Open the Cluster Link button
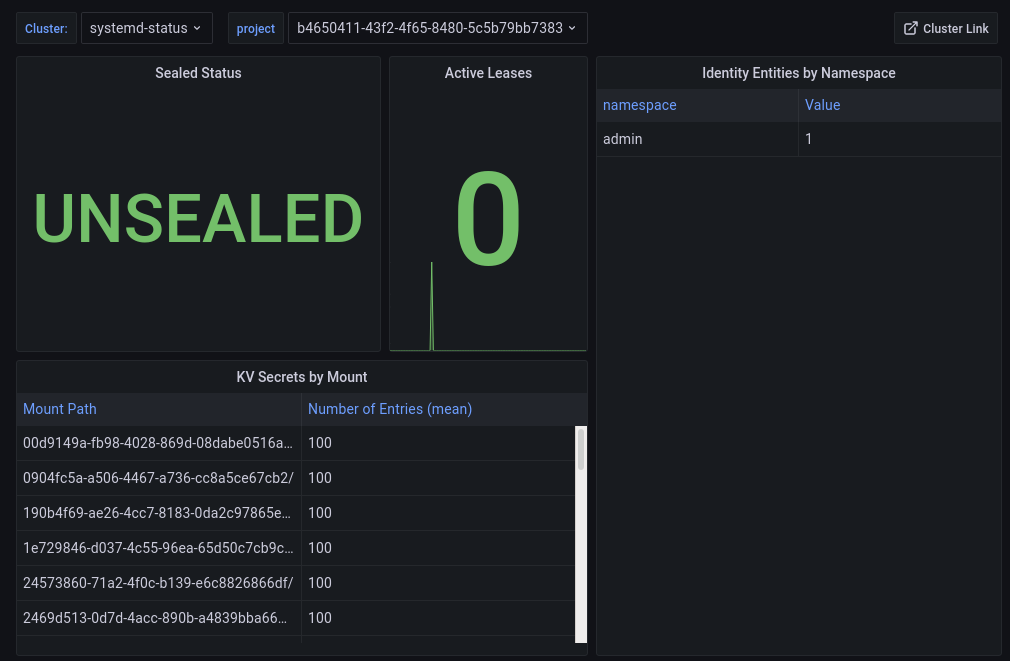1010x661 pixels. [945, 29]
